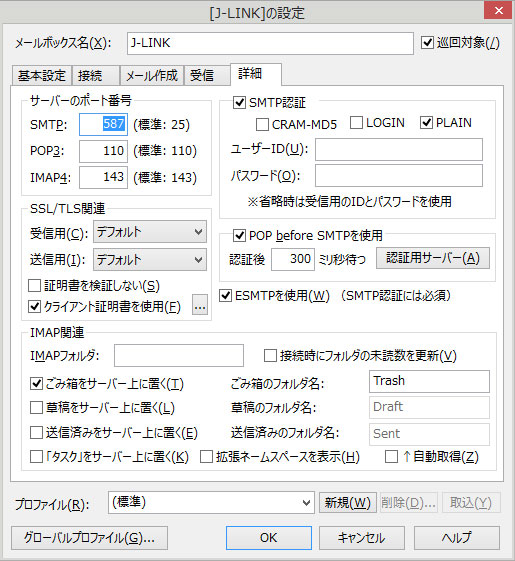Image resolution: width=515 pixels, height=561 pixels.
Task: Open ヘルプ button
Action: click(457, 538)
